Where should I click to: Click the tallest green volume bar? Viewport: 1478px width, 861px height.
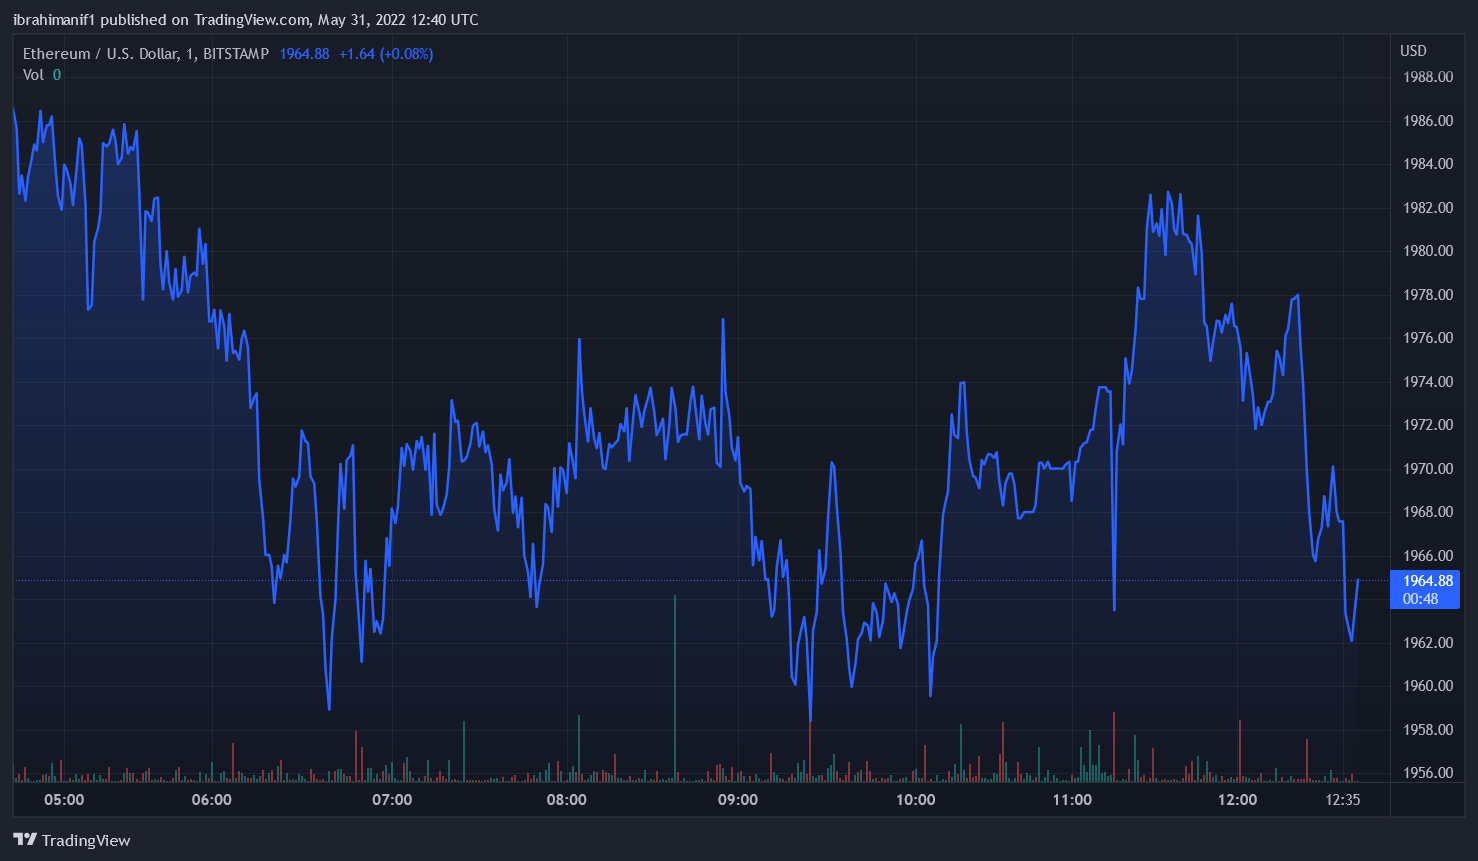(675, 690)
